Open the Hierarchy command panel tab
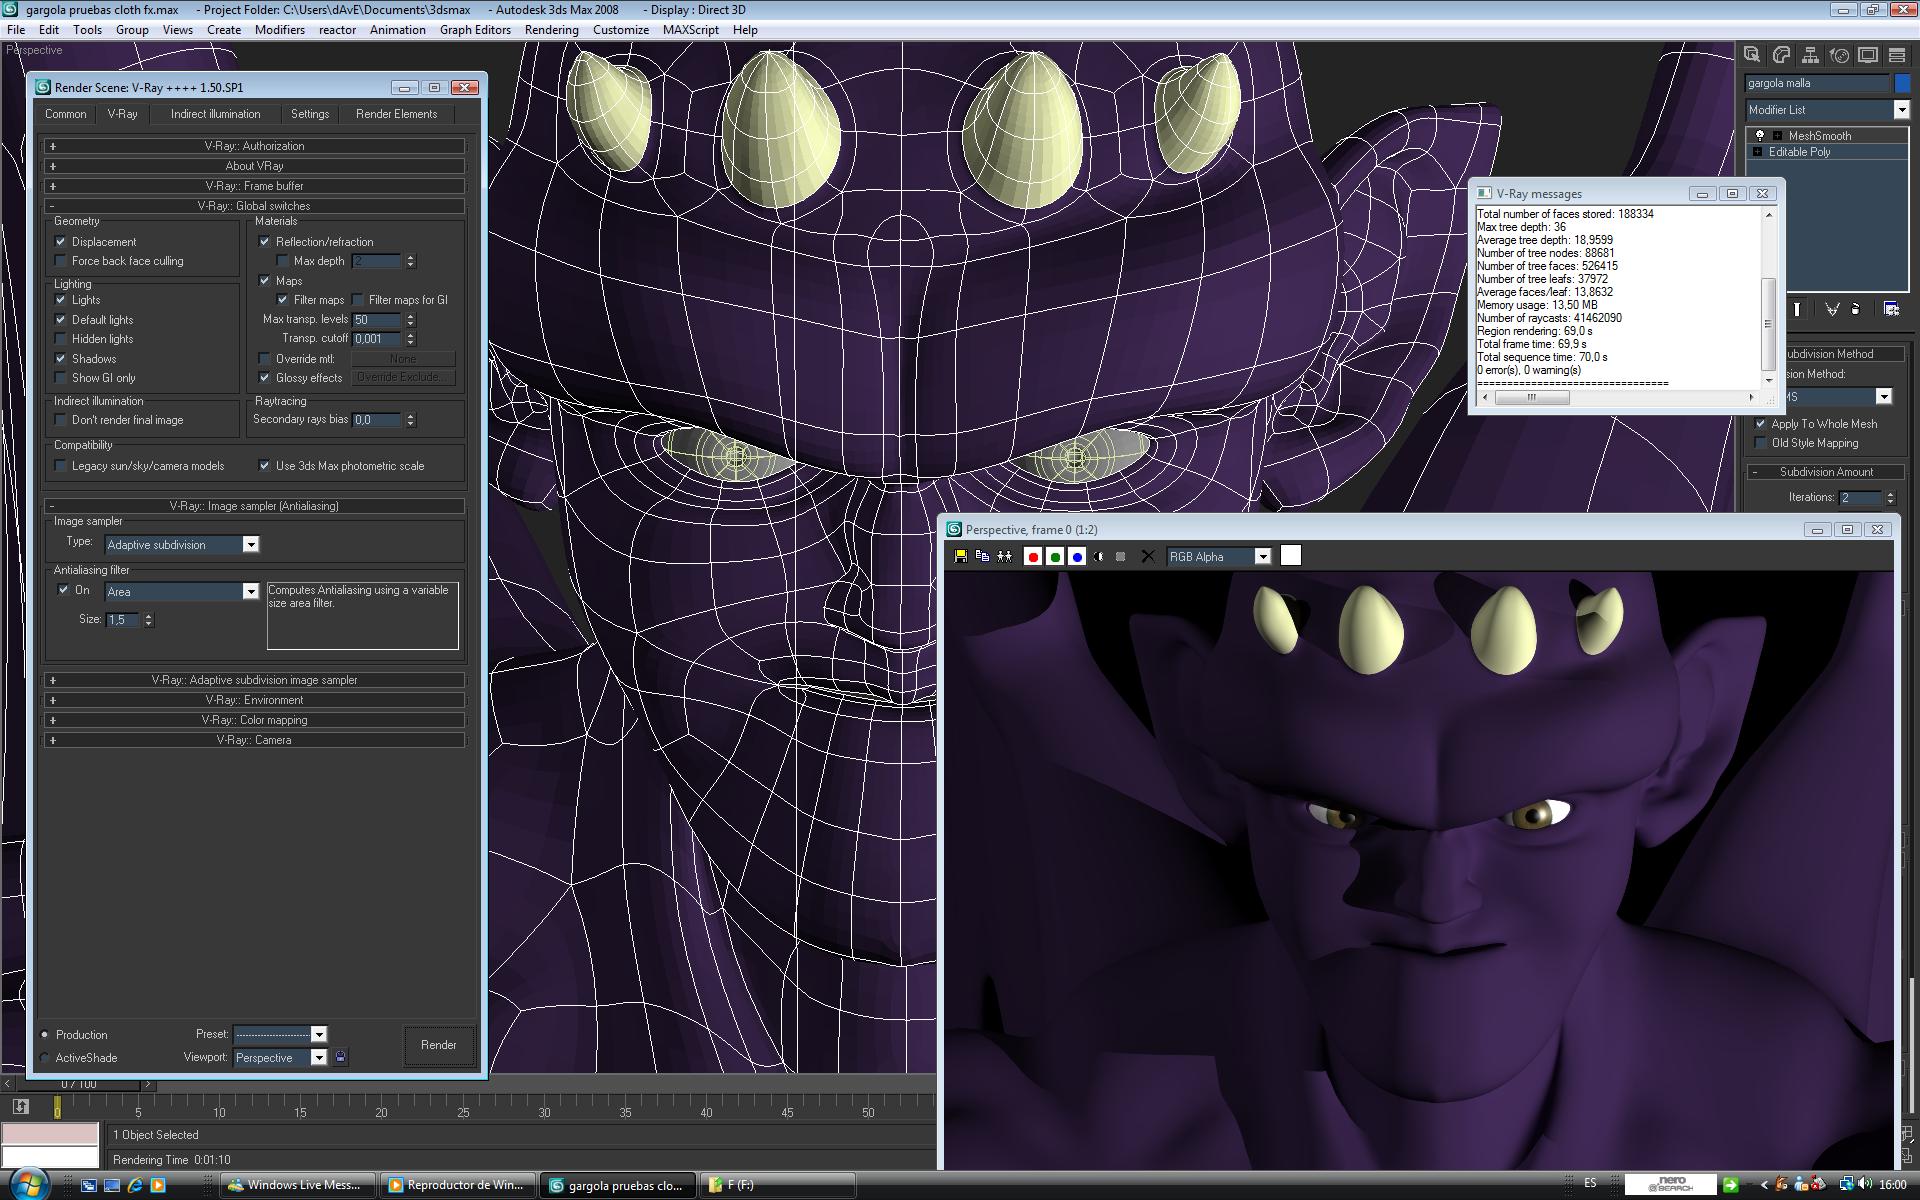Viewport: 1920px width, 1200px height. tap(1810, 56)
